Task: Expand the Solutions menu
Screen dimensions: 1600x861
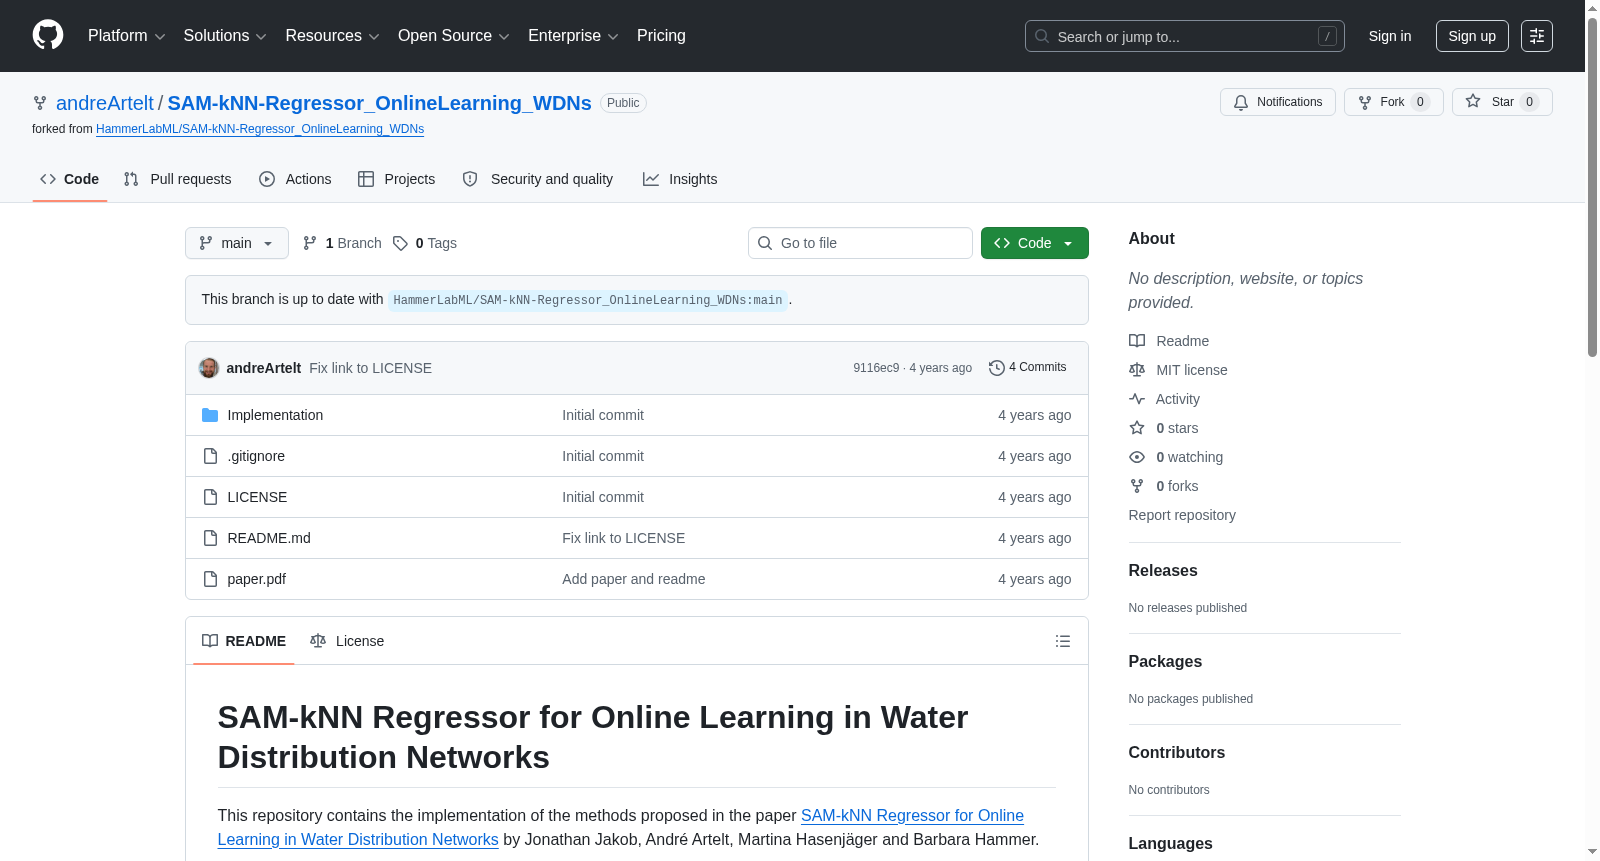Action: click(x=225, y=36)
